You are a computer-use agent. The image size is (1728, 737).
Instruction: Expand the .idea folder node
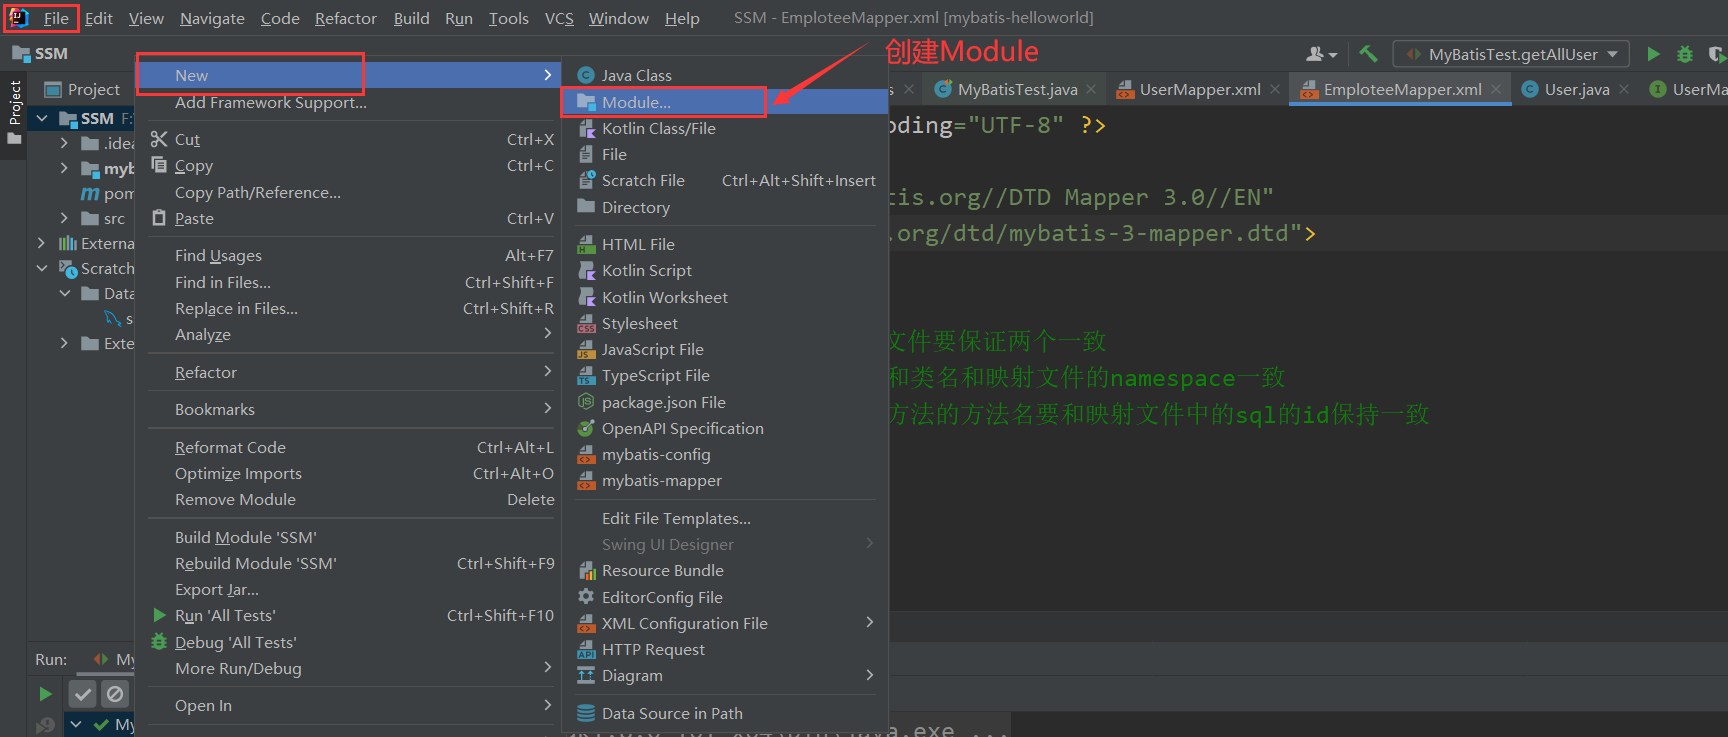[x=65, y=143]
